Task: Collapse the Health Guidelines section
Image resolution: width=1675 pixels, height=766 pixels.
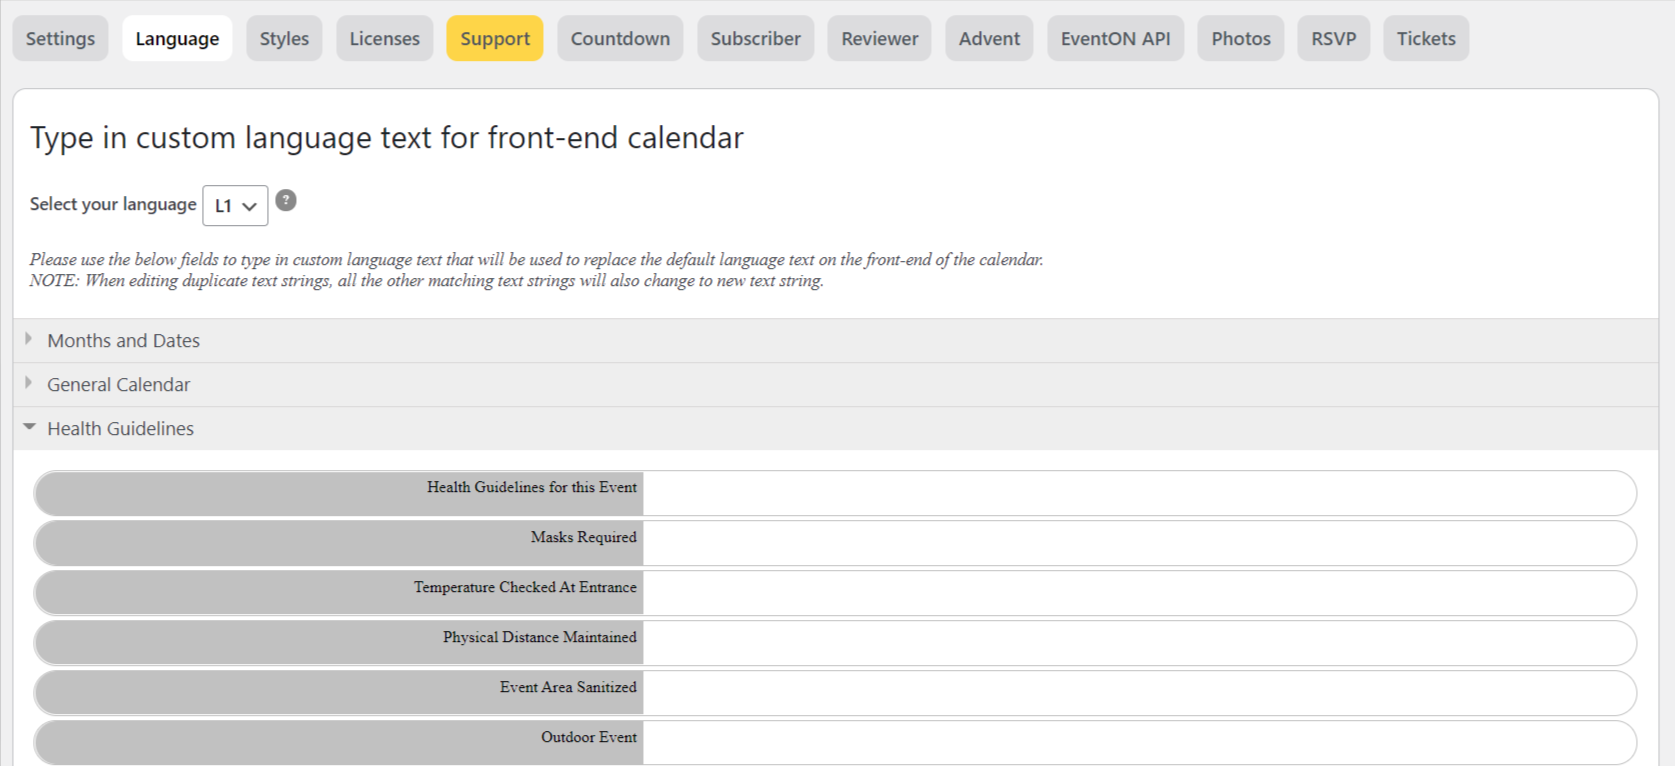Action: (836, 429)
